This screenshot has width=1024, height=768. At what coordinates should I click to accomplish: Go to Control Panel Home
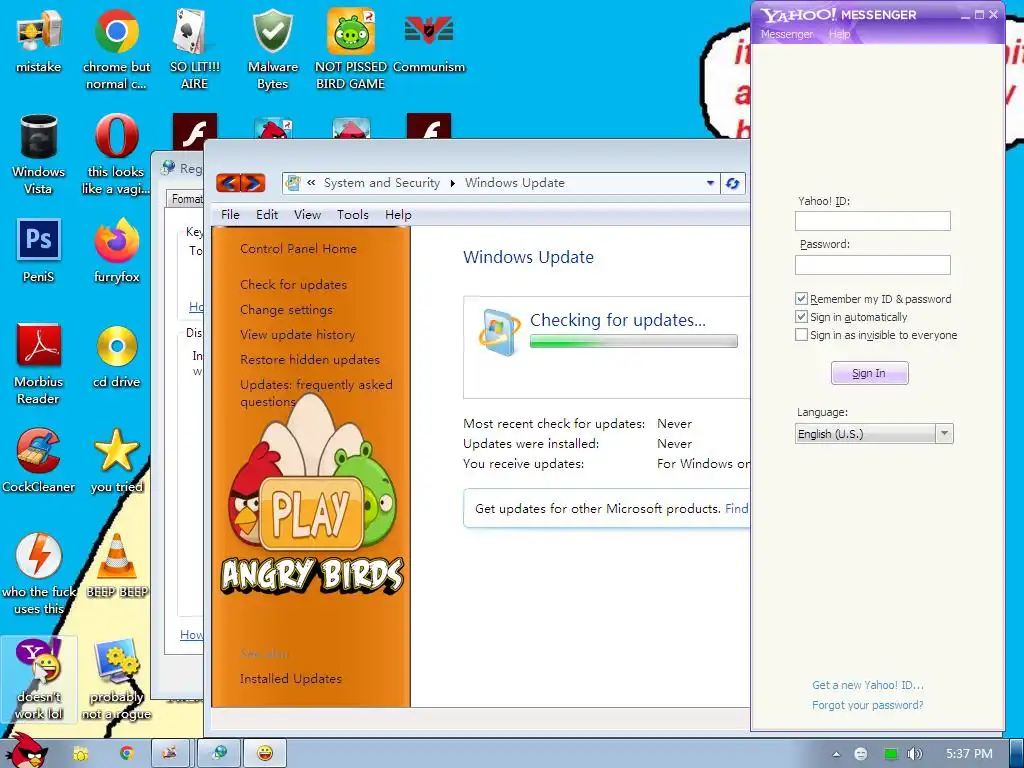click(298, 249)
